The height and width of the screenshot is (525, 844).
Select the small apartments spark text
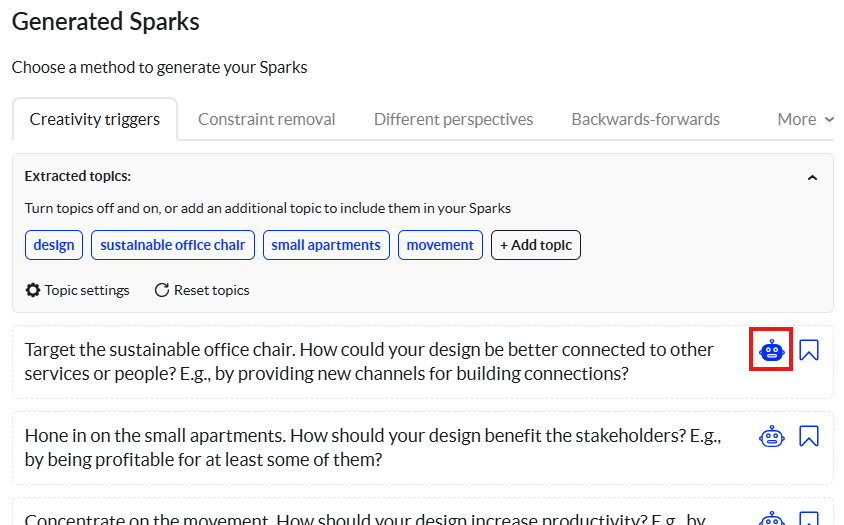pyautogui.click(x=369, y=447)
